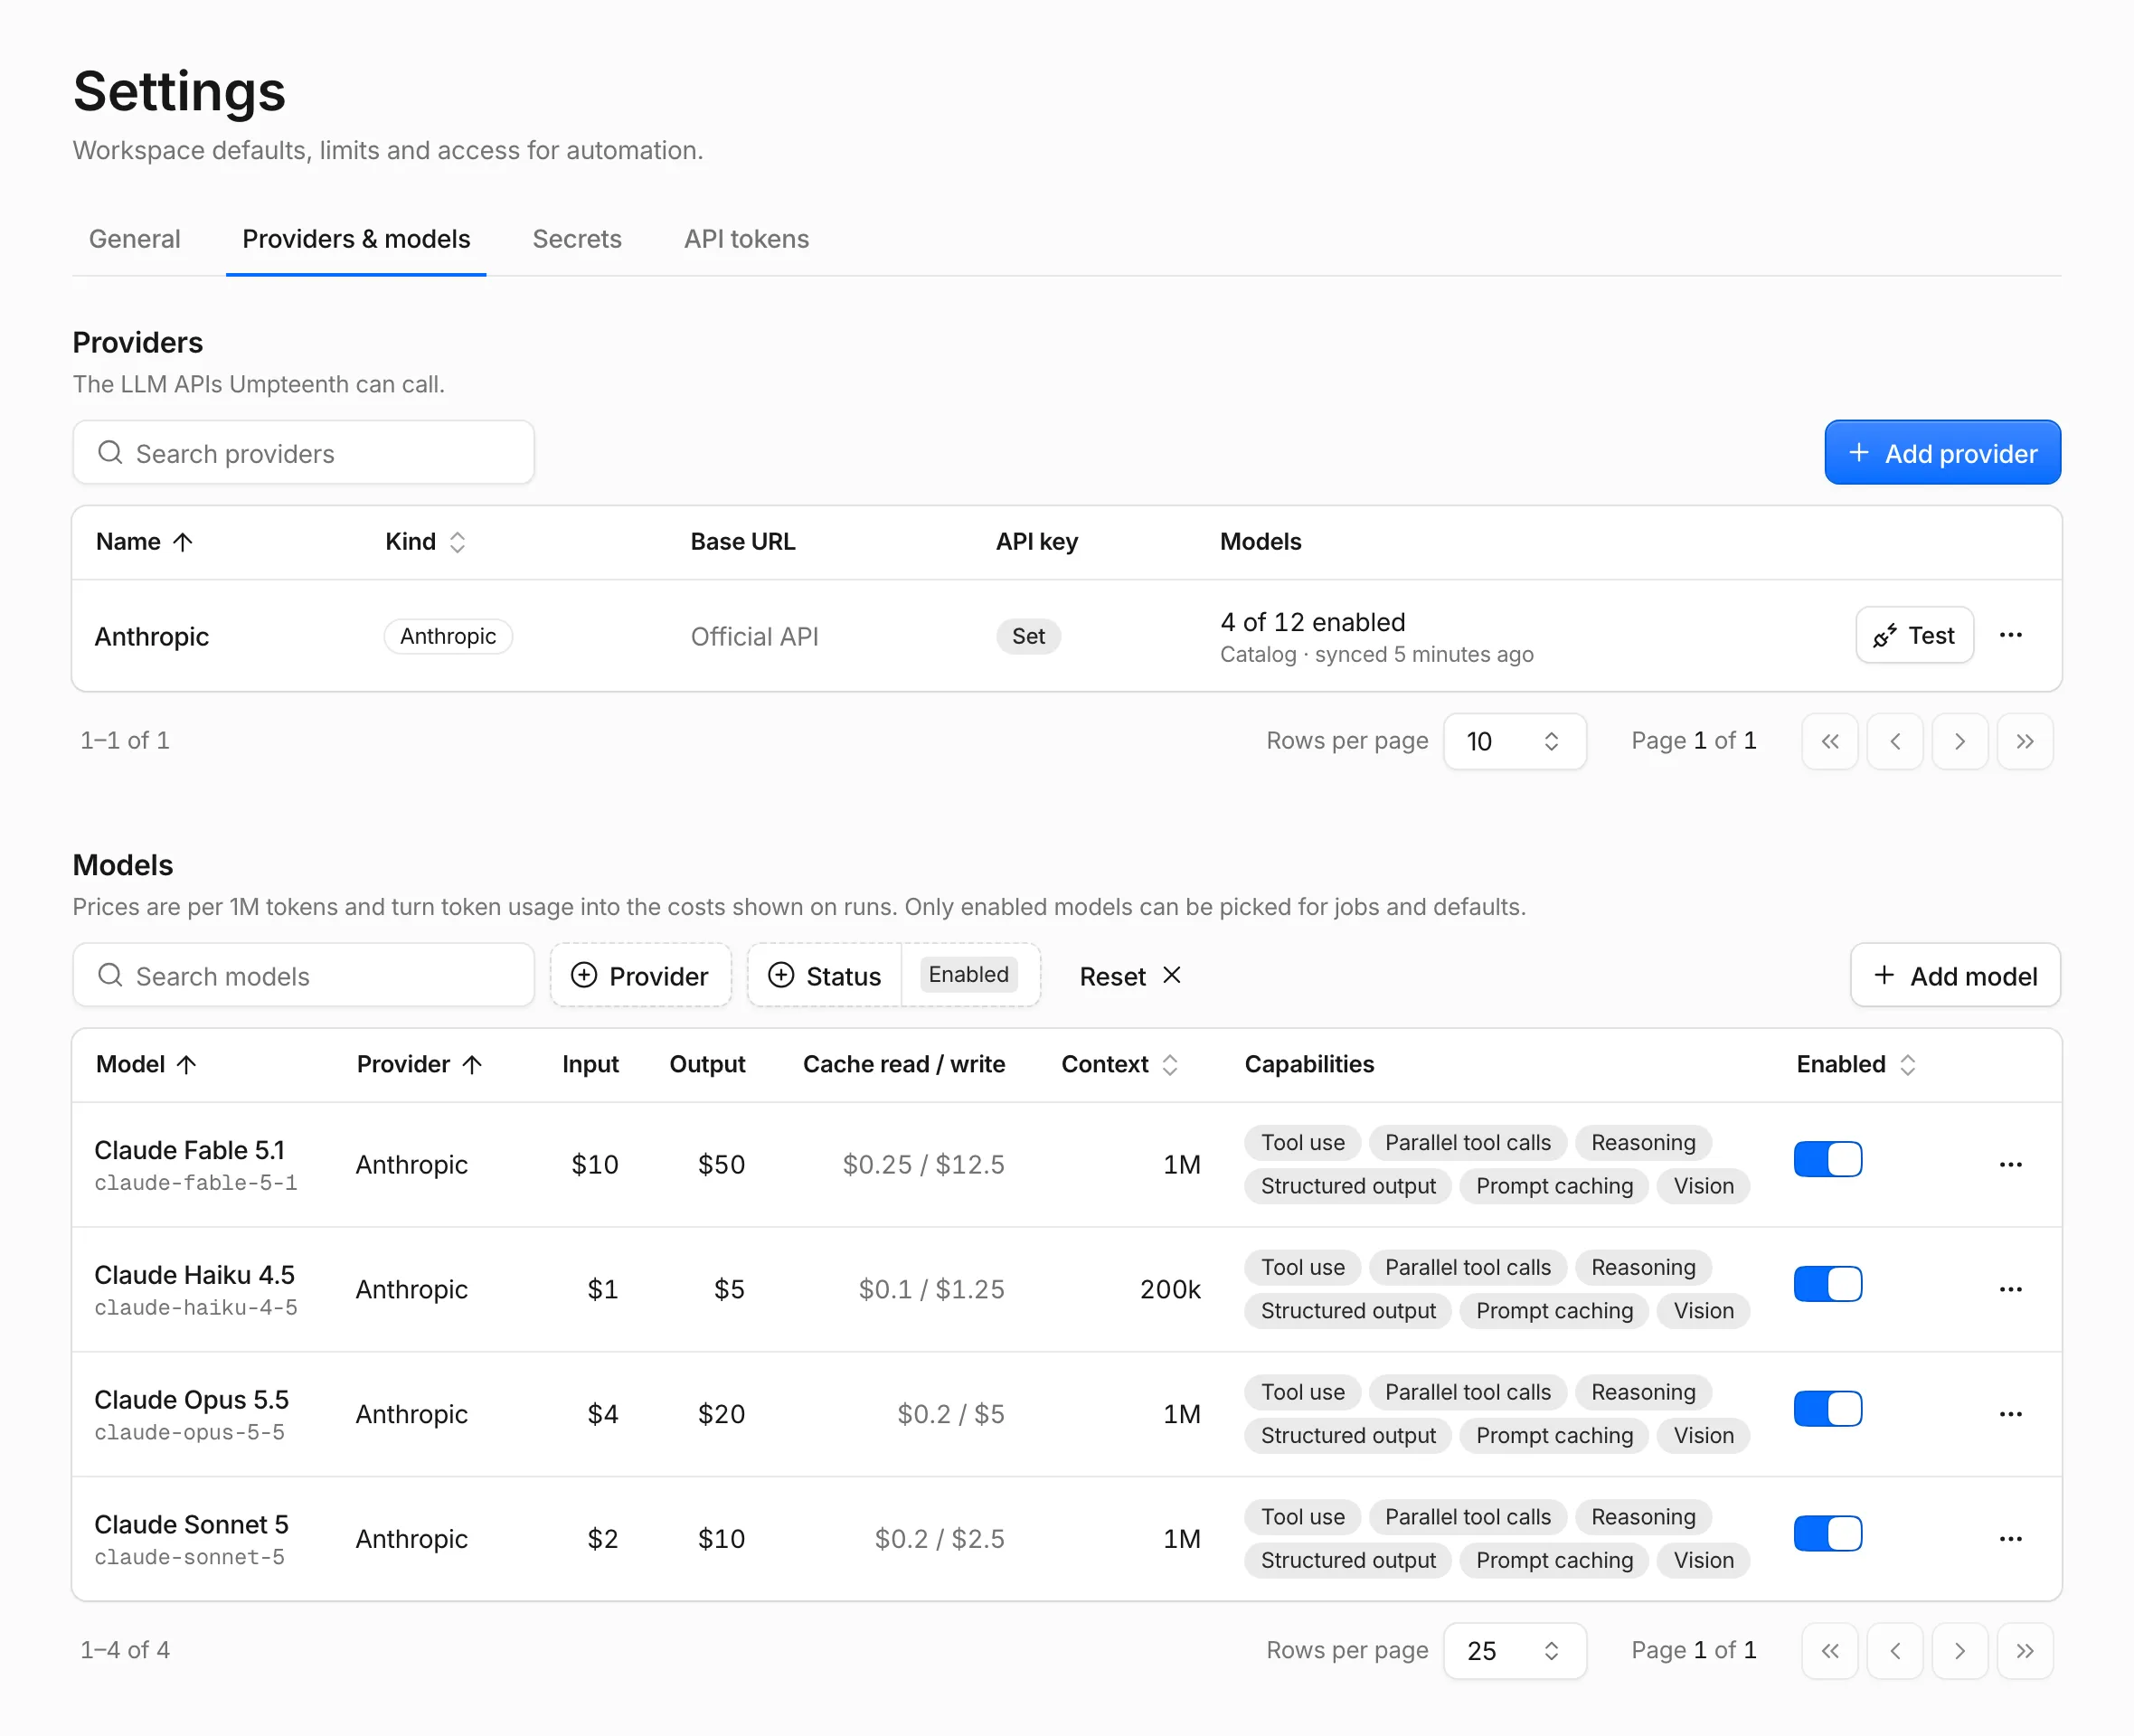Click Tool use tag in Claude Haiku 4.5 row
2134x1736 pixels.
coord(1302,1267)
